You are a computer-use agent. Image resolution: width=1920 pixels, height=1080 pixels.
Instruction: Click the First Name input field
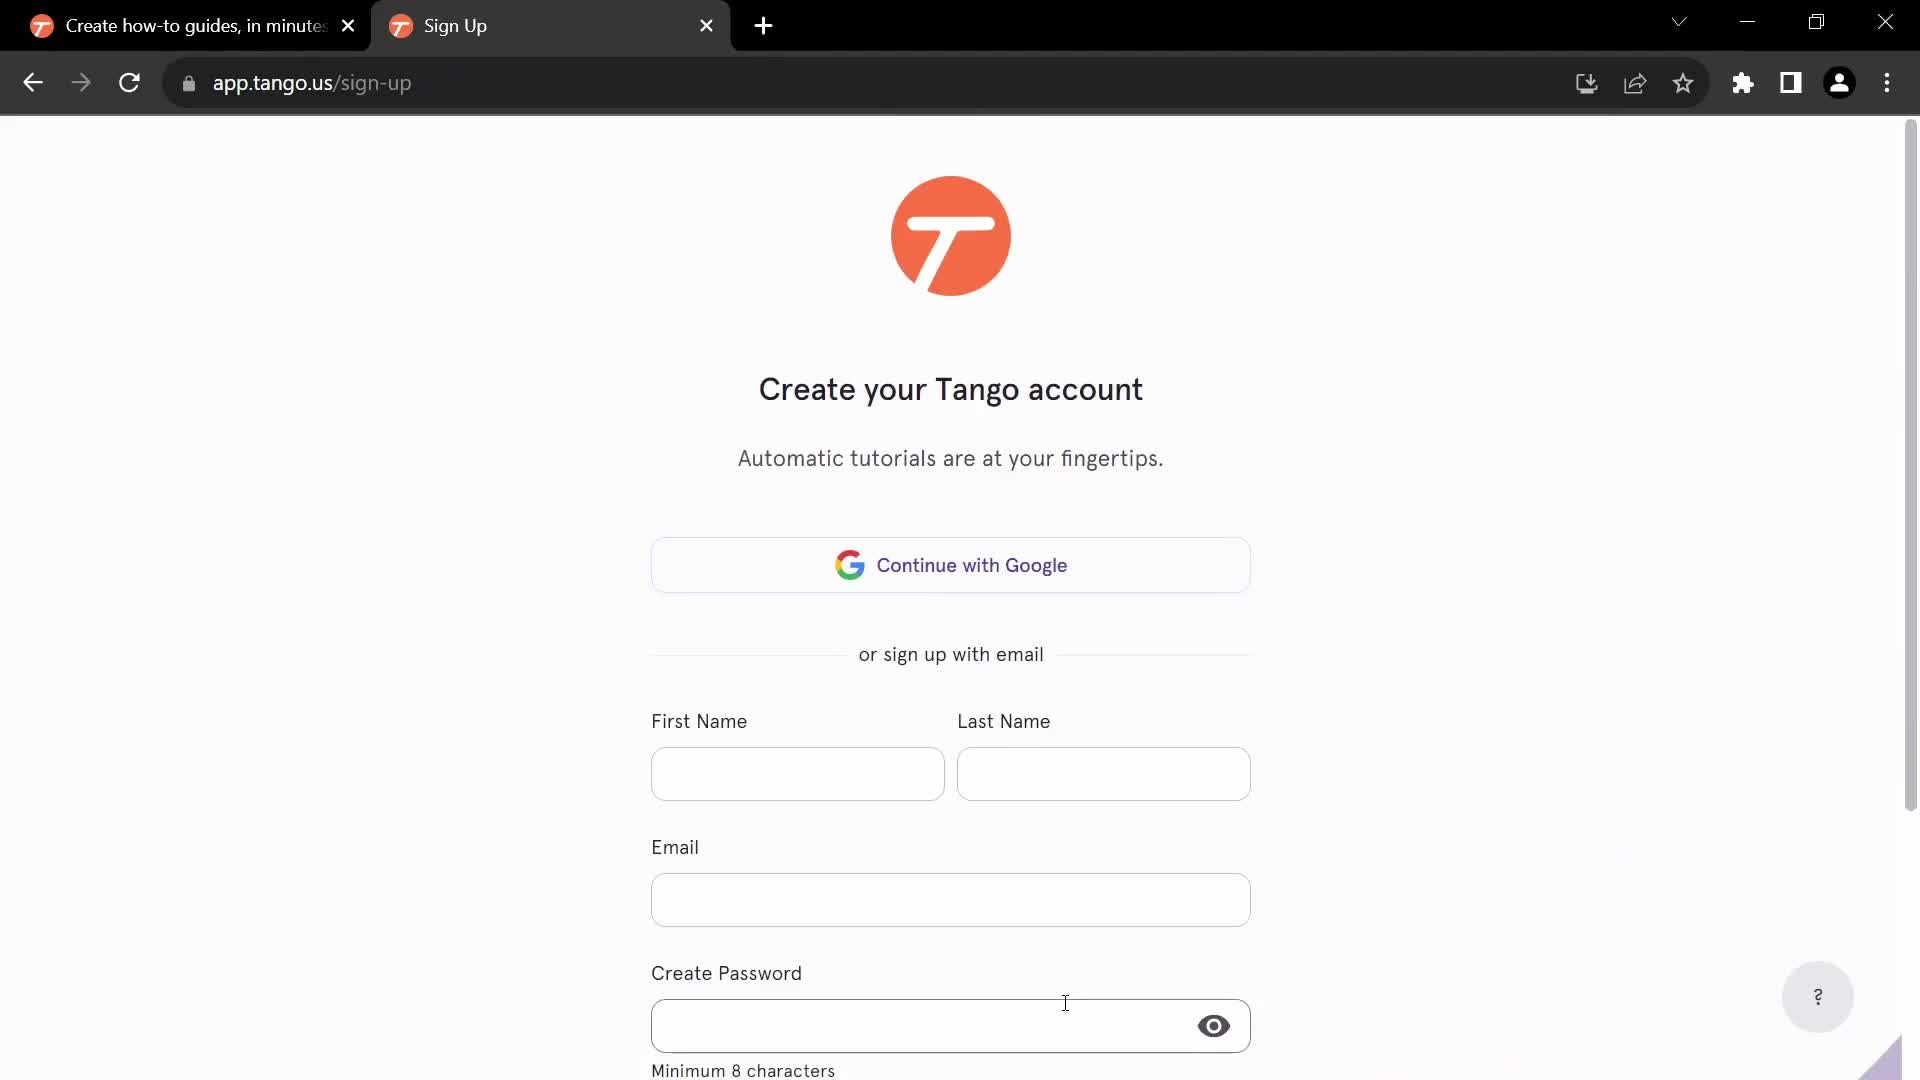(798, 774)
